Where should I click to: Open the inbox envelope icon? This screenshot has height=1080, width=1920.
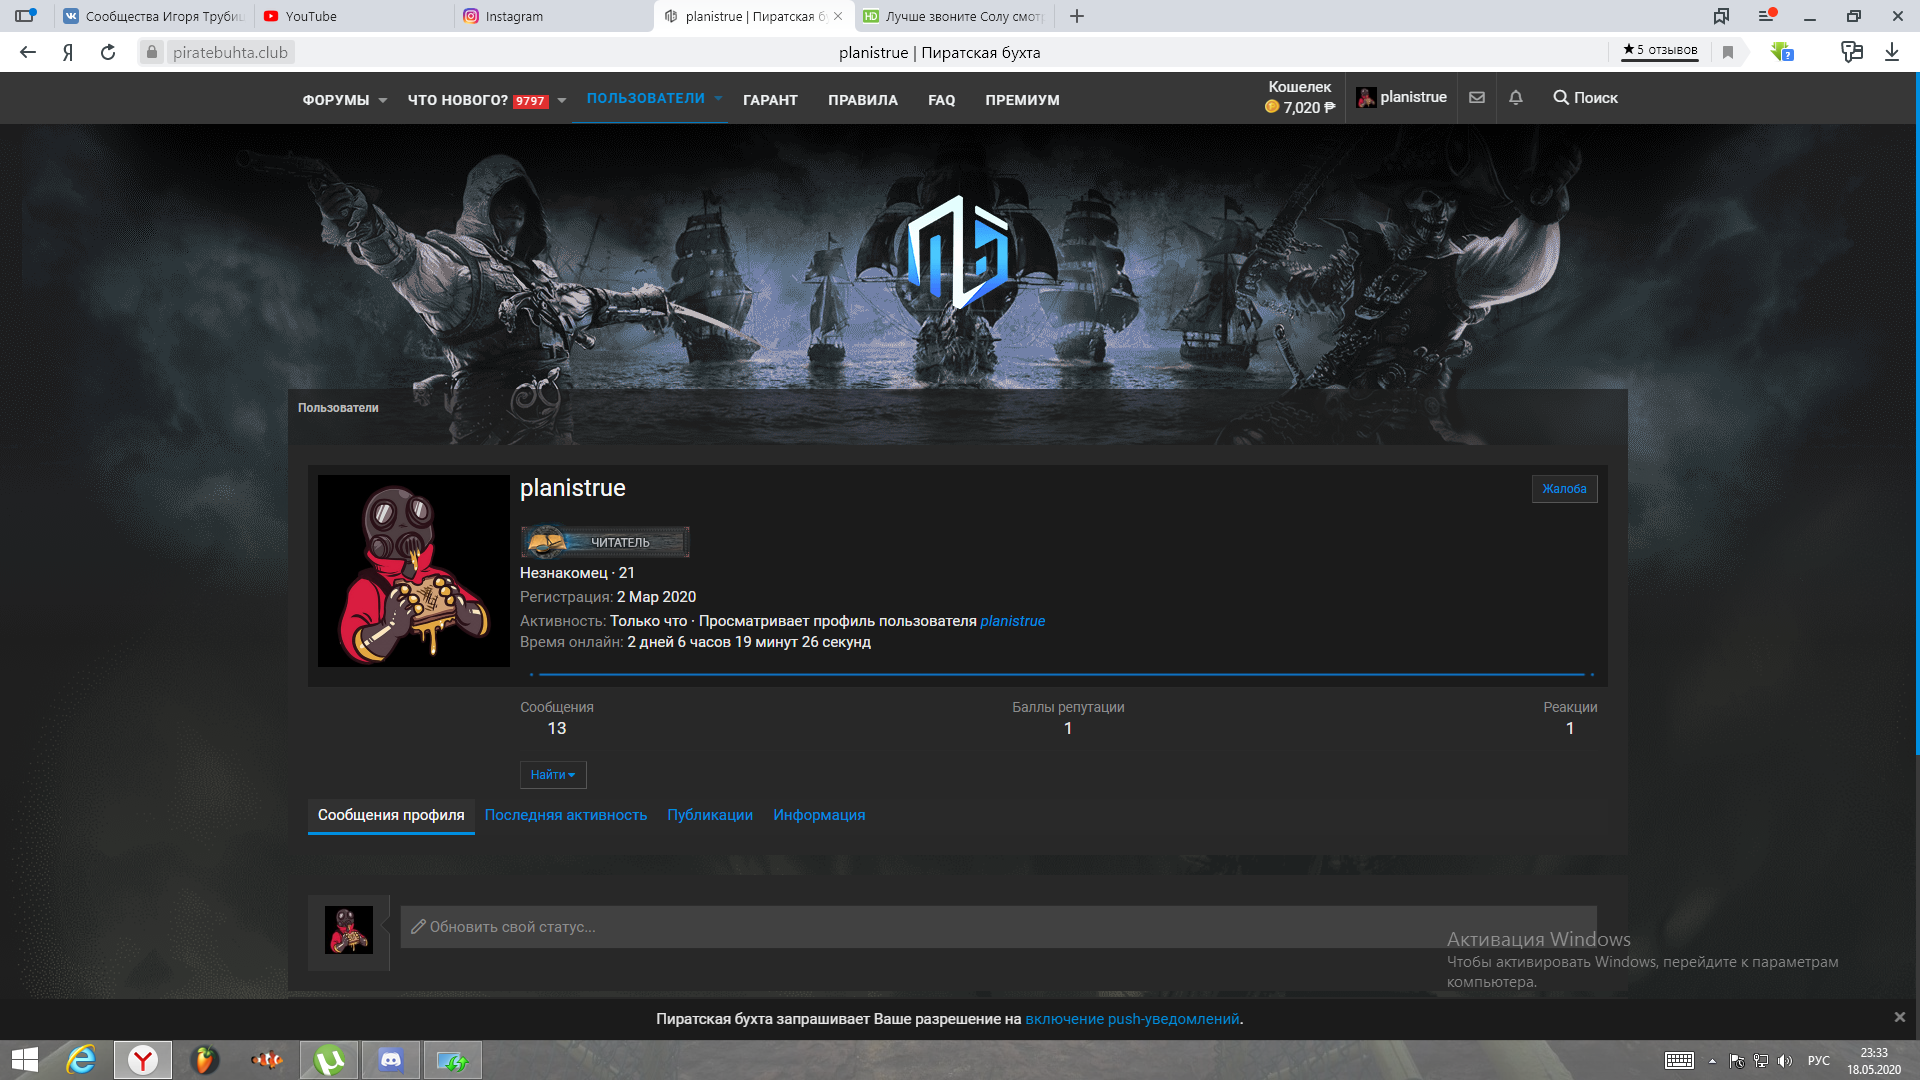coord(1477,97)
